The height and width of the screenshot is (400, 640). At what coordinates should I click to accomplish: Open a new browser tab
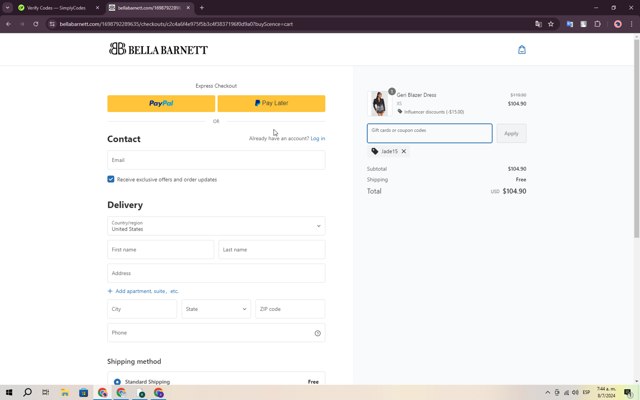tap(202, 8)
